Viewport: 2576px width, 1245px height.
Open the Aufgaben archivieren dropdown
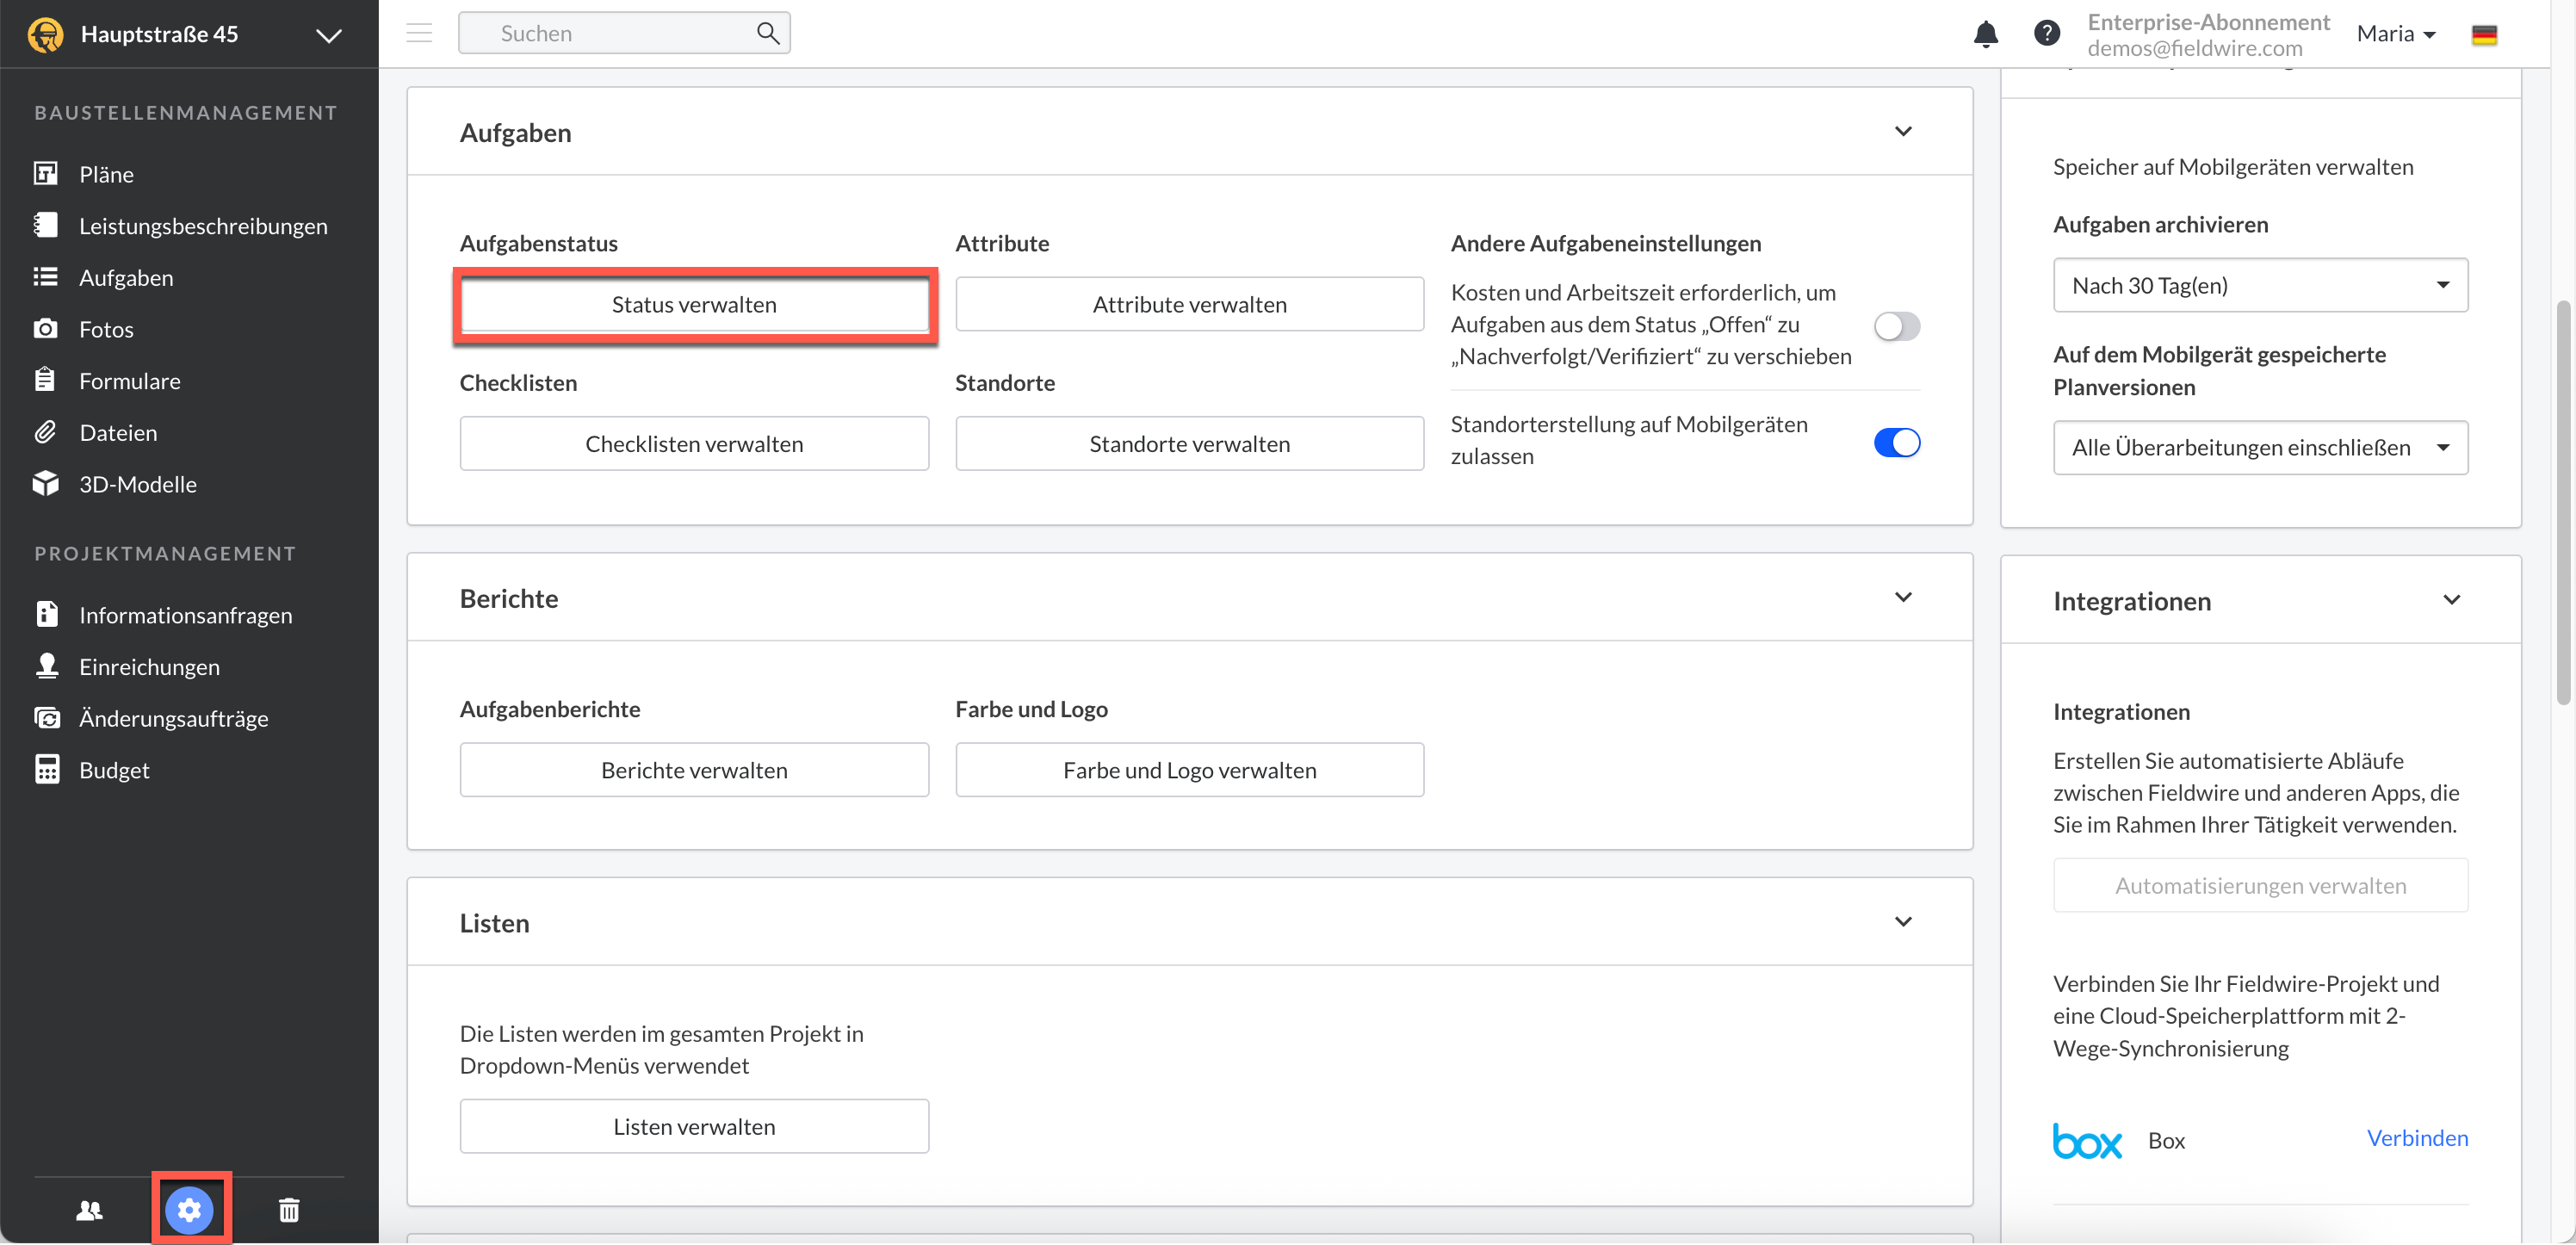[2259, 286]
